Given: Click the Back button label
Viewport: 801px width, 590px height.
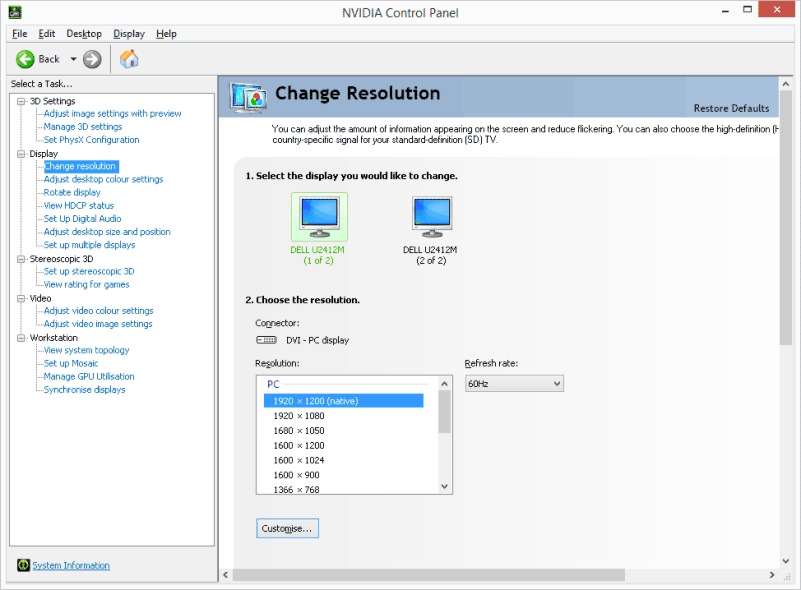Looking at the screenshot, I should click(x=49, y=59).
